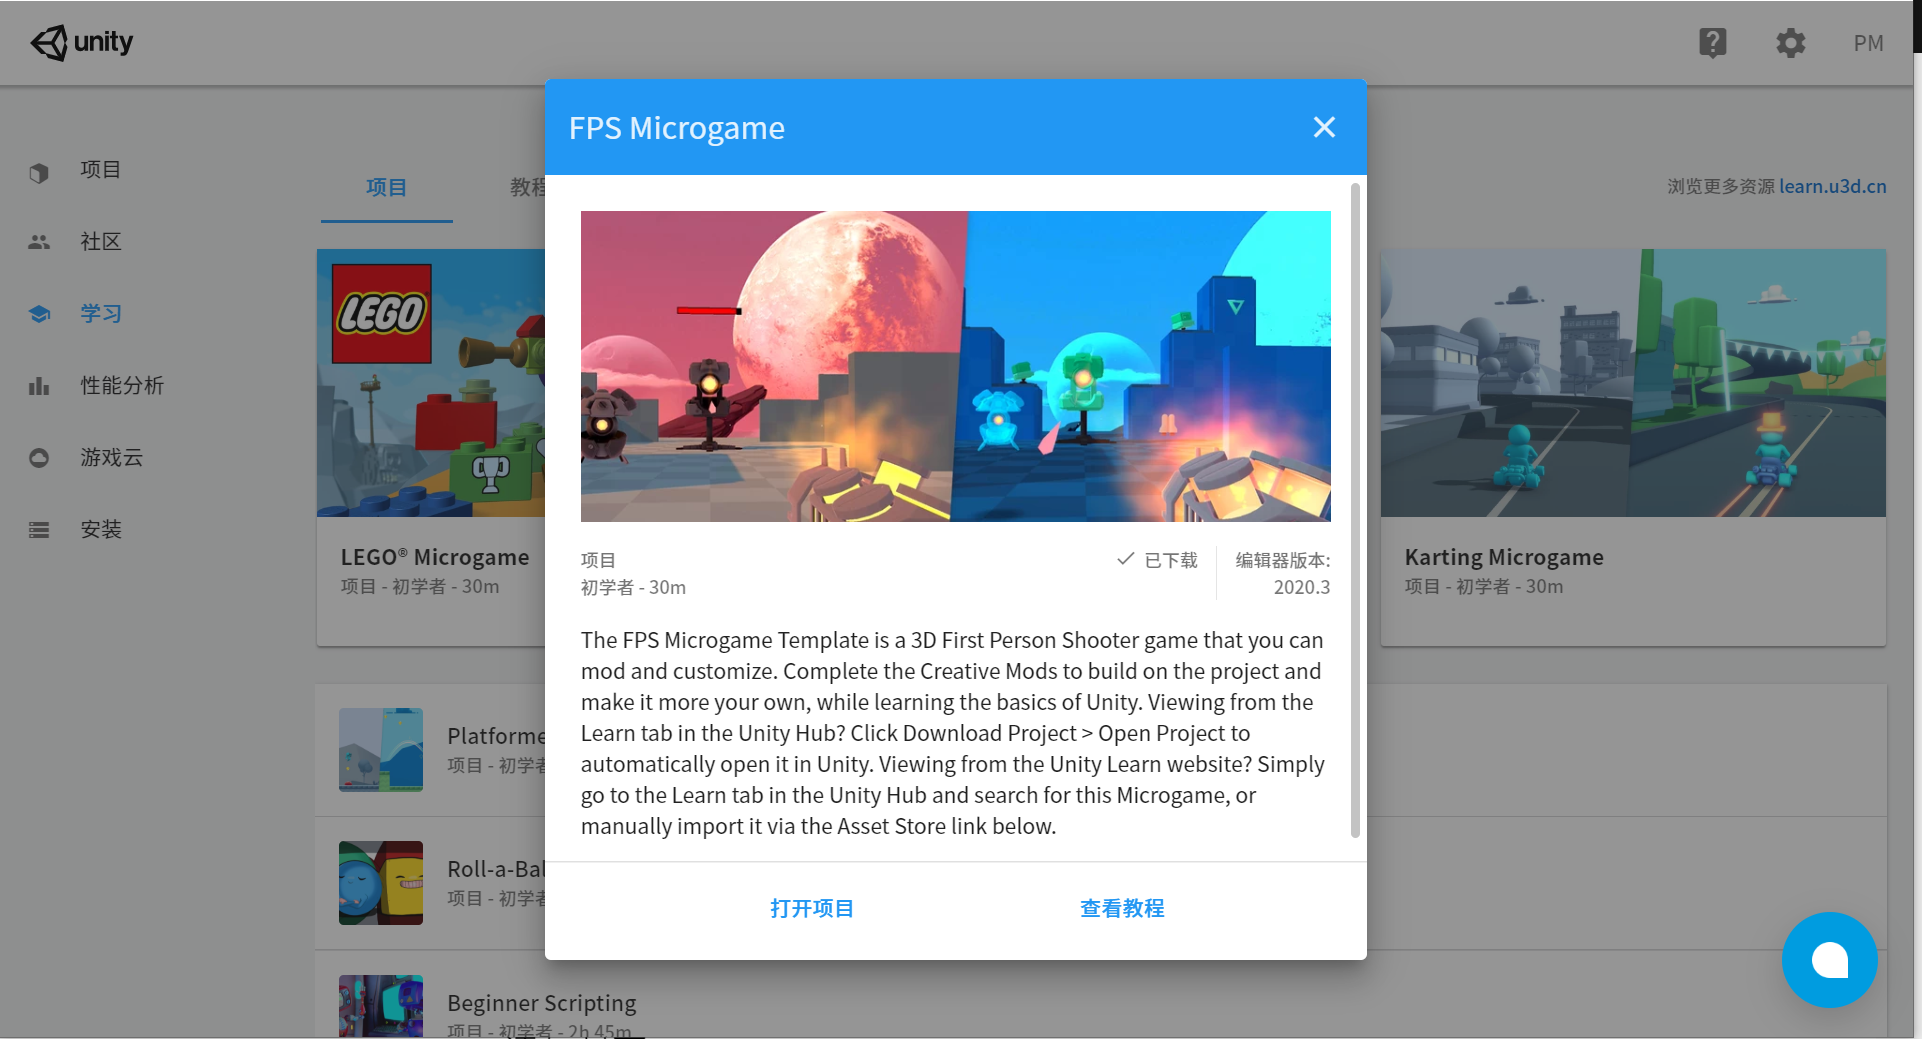
Task: Click the Unity logo in header
Action: tap(81, 42)
